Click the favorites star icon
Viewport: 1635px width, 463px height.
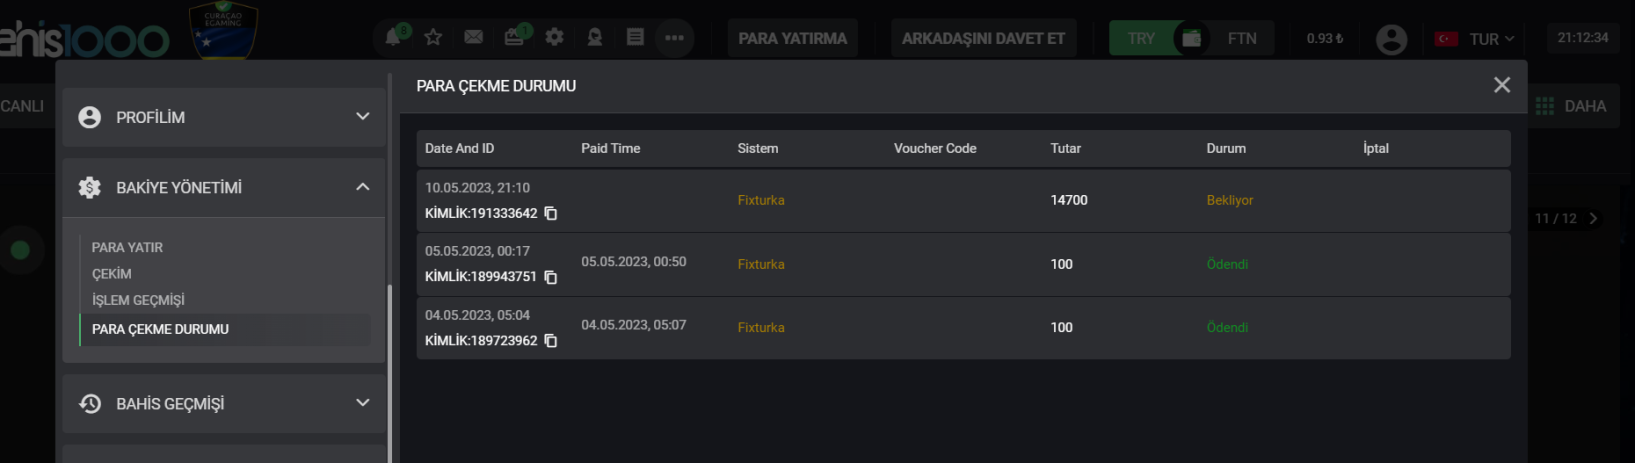(433, 37)
